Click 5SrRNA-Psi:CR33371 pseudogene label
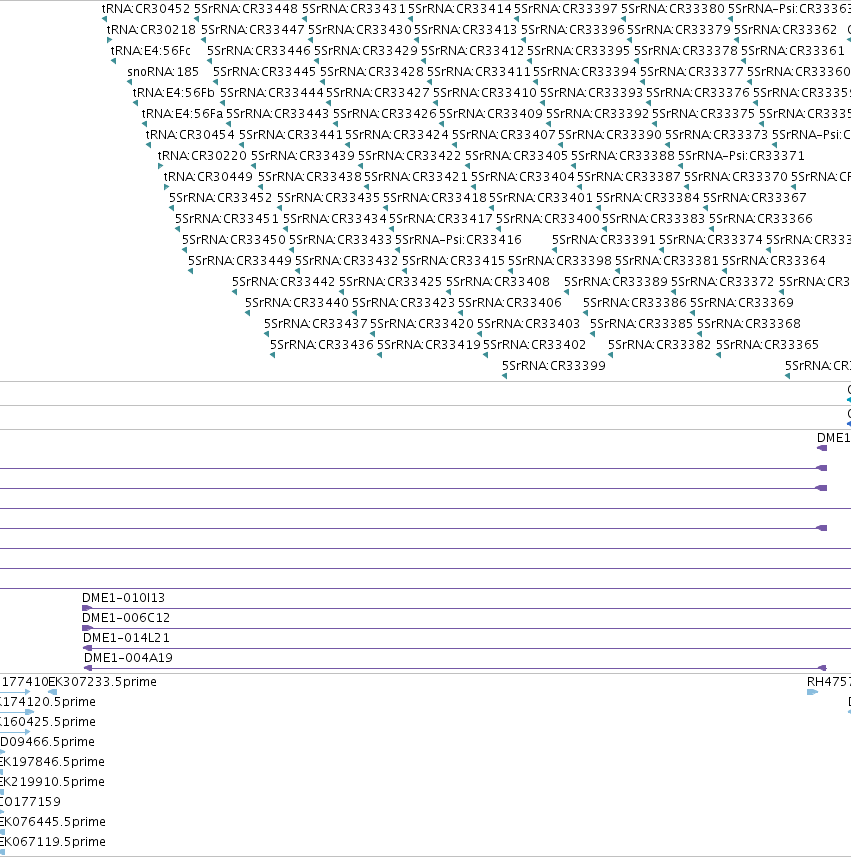The image size is (851, 857). click(741, 156)
